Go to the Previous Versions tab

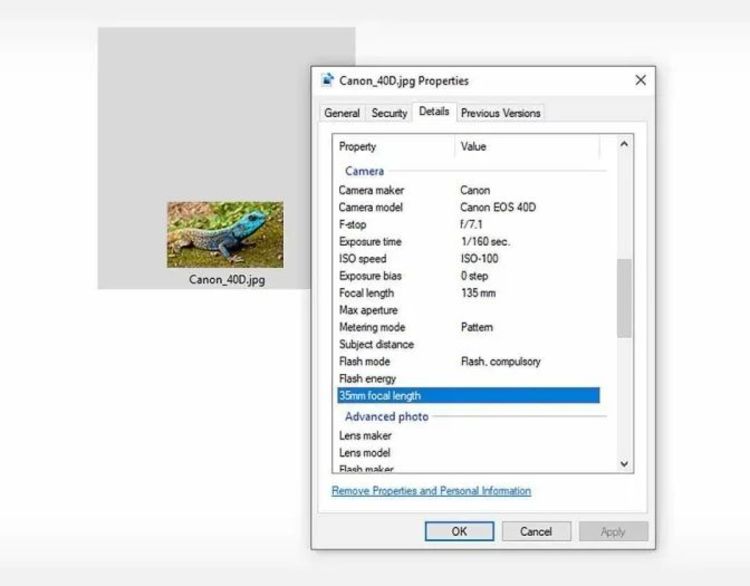pos(500,113)
